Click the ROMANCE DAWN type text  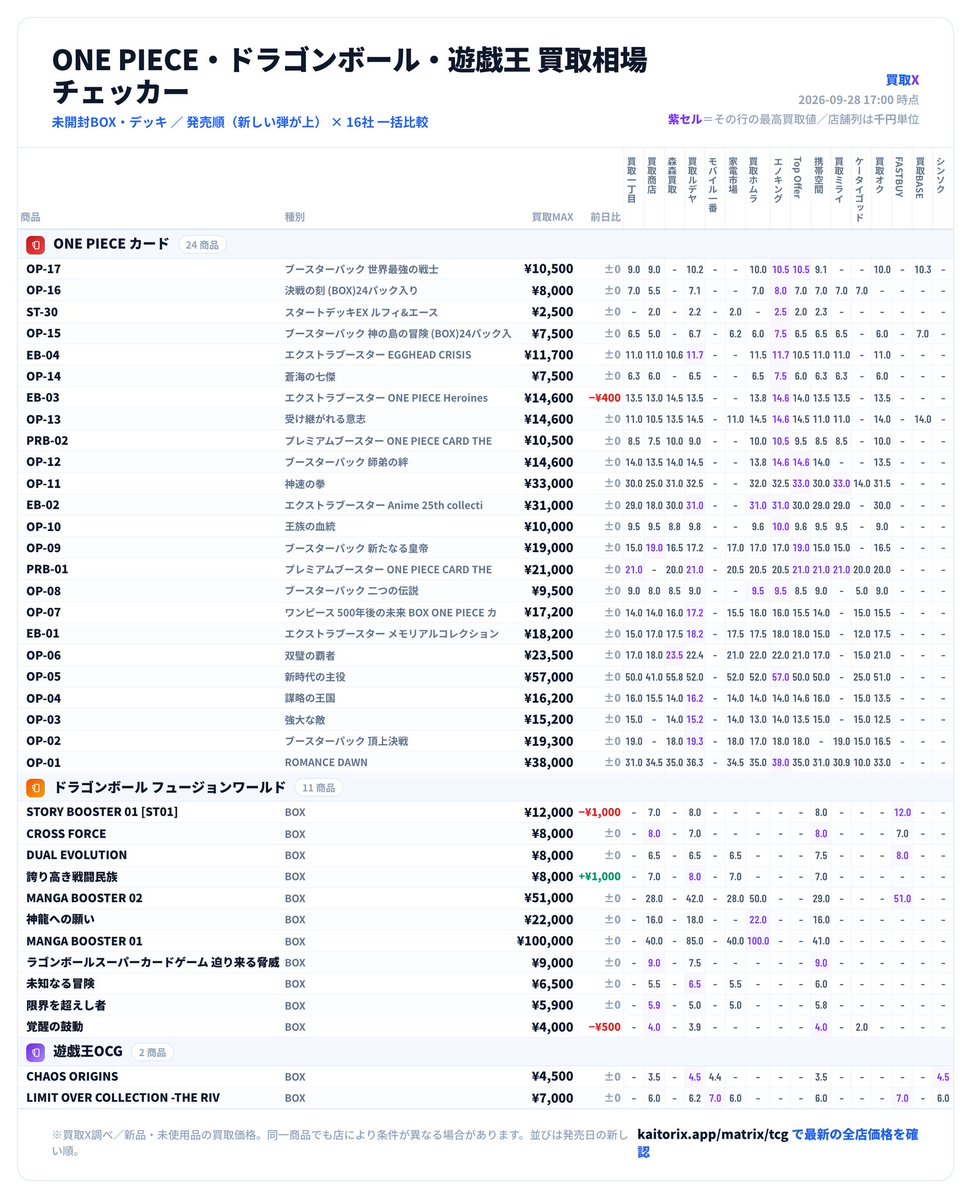pos(326,762)
